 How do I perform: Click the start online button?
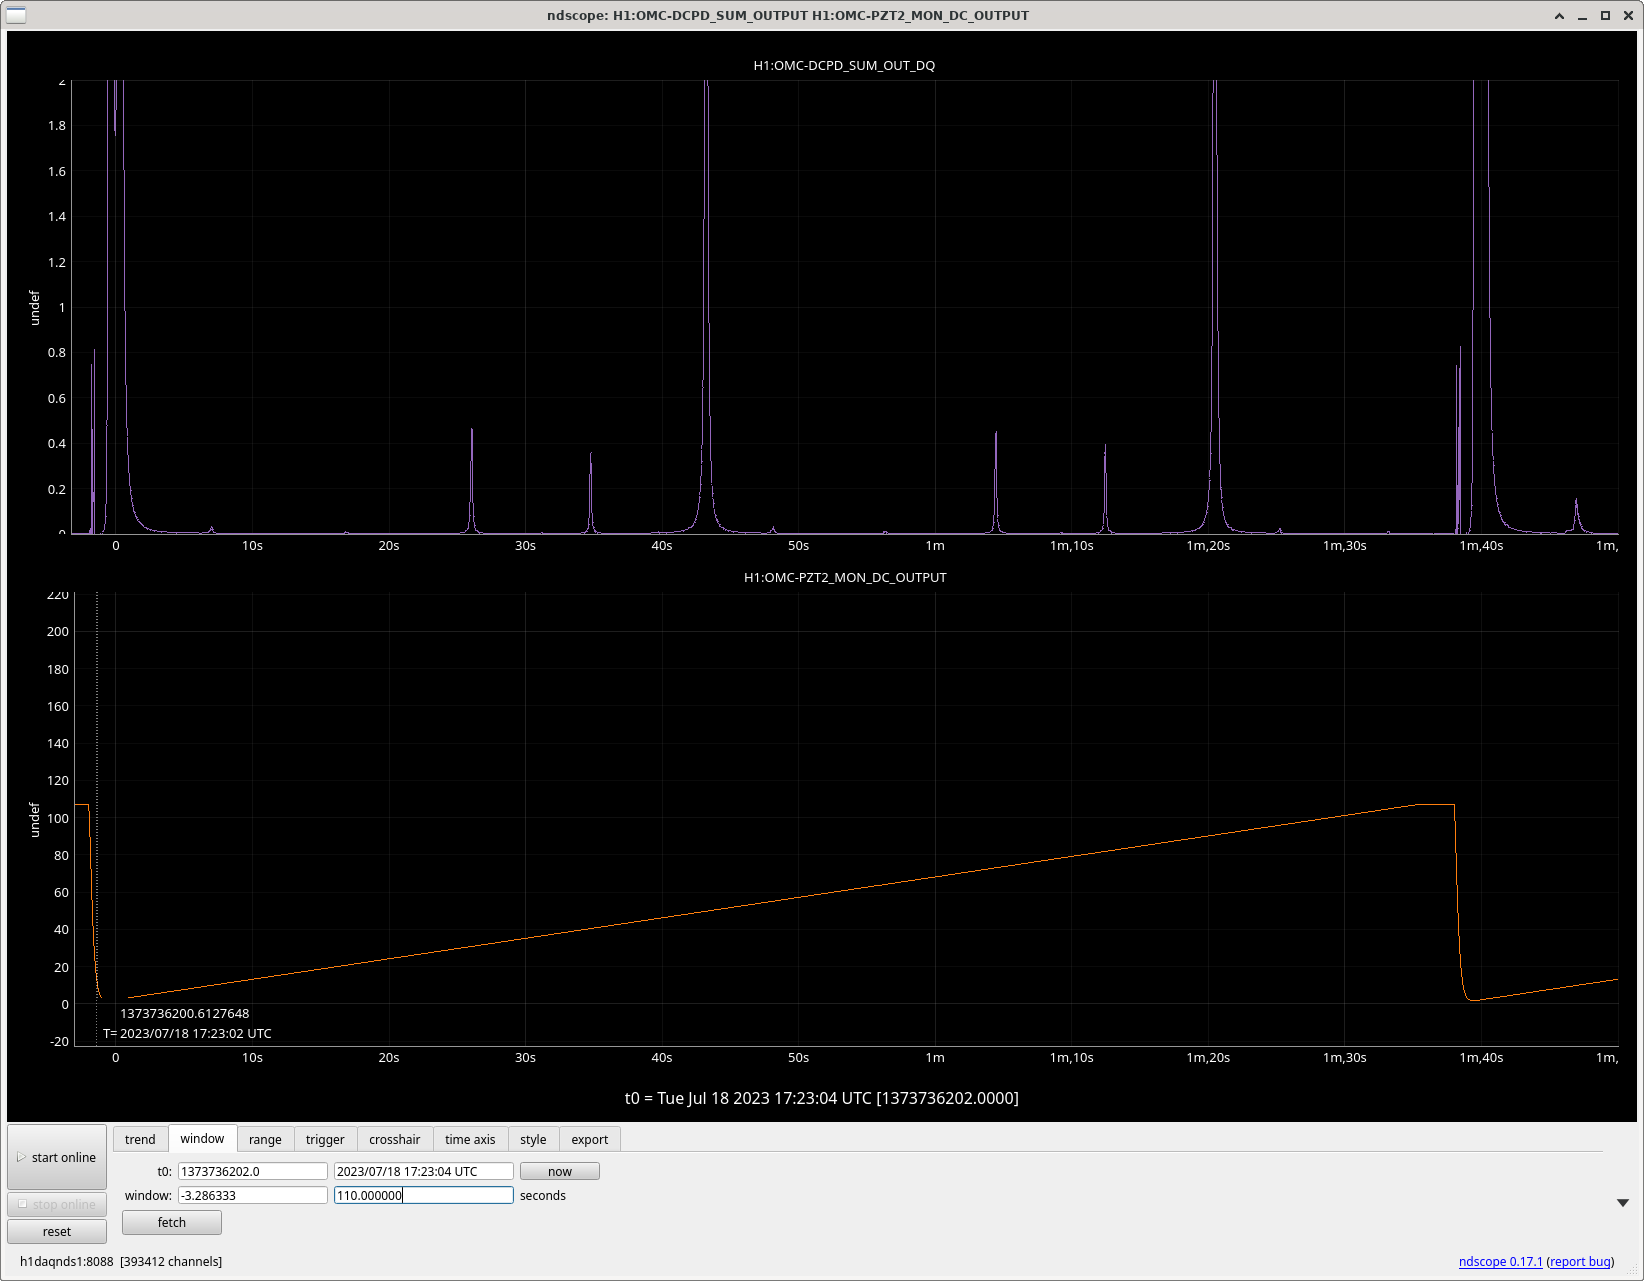[x=57, y=1157]
